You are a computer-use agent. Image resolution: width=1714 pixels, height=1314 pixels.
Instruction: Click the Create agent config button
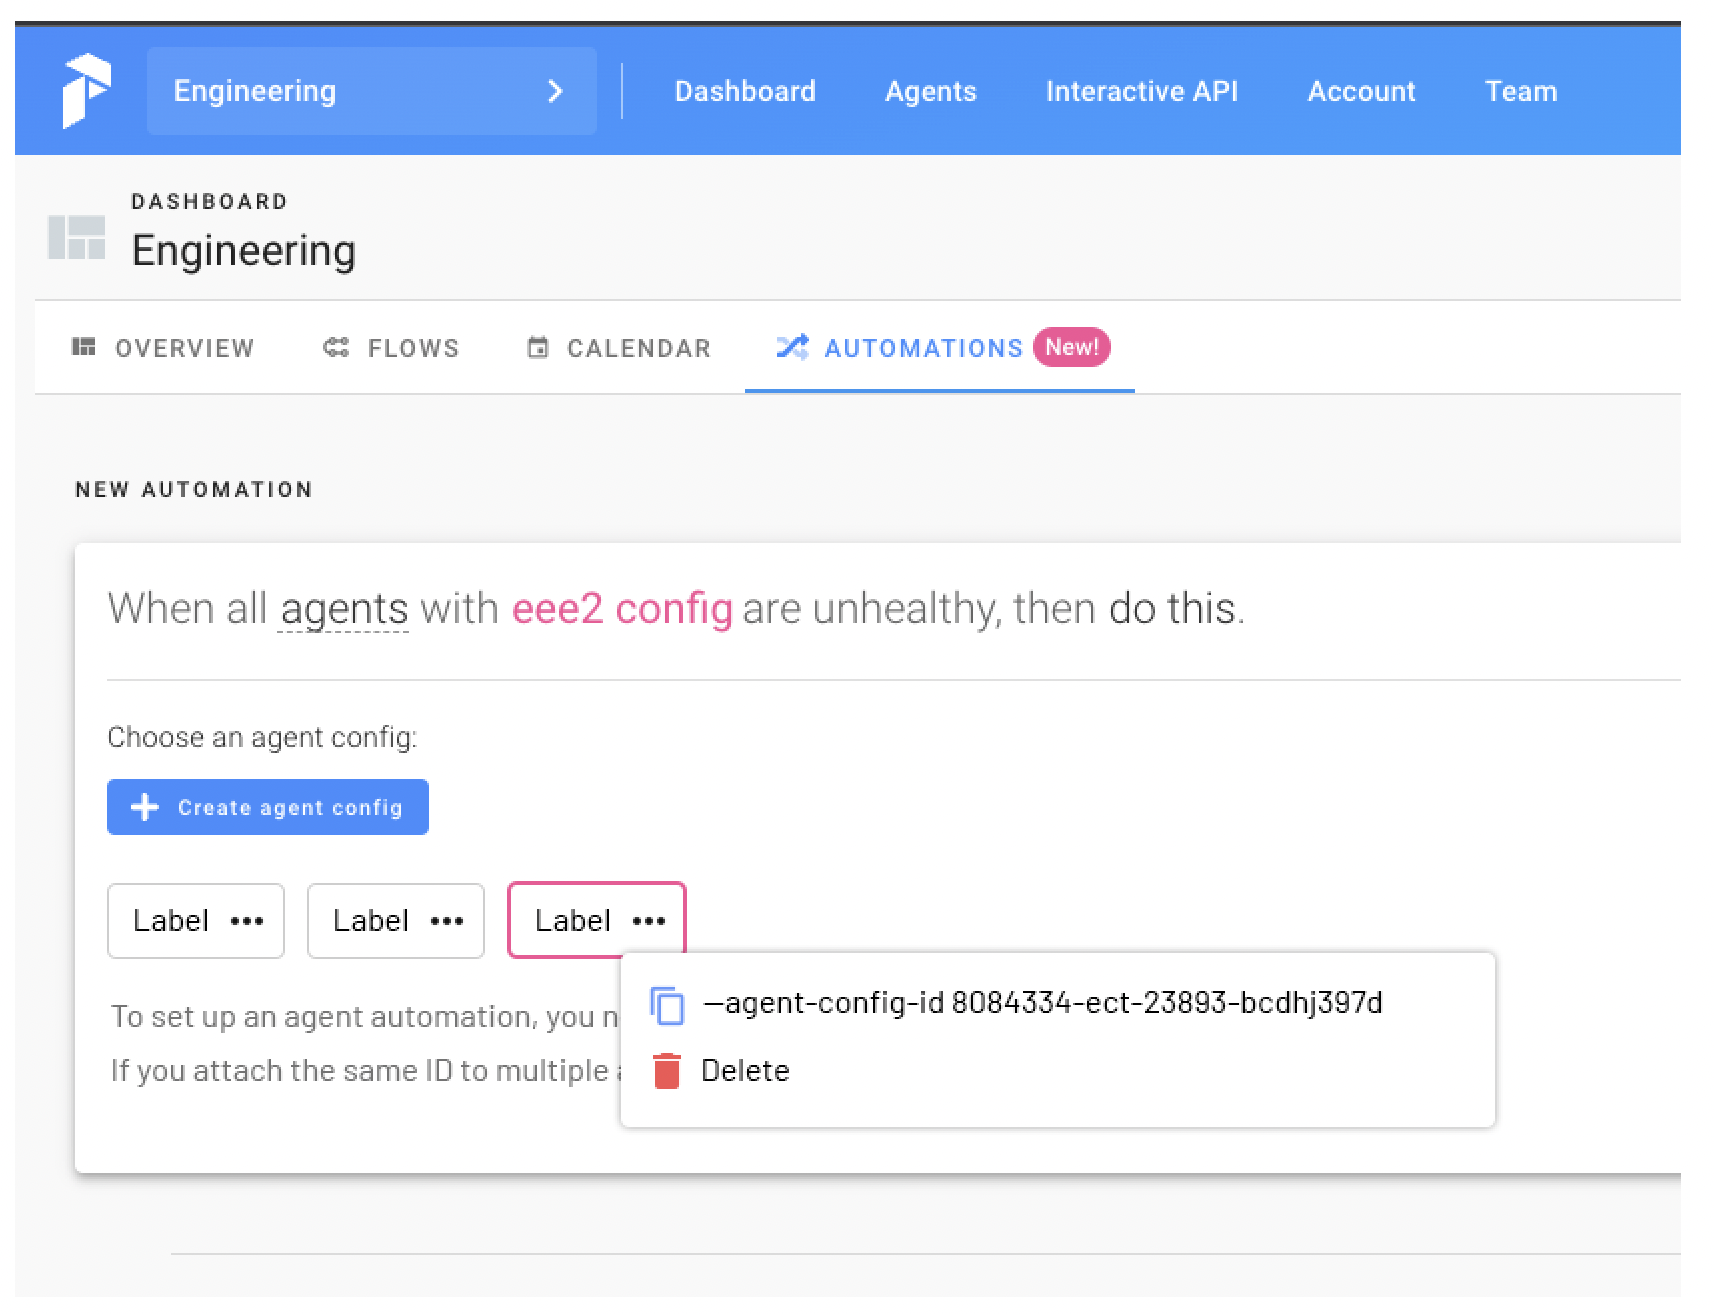[x=268, y=807]
